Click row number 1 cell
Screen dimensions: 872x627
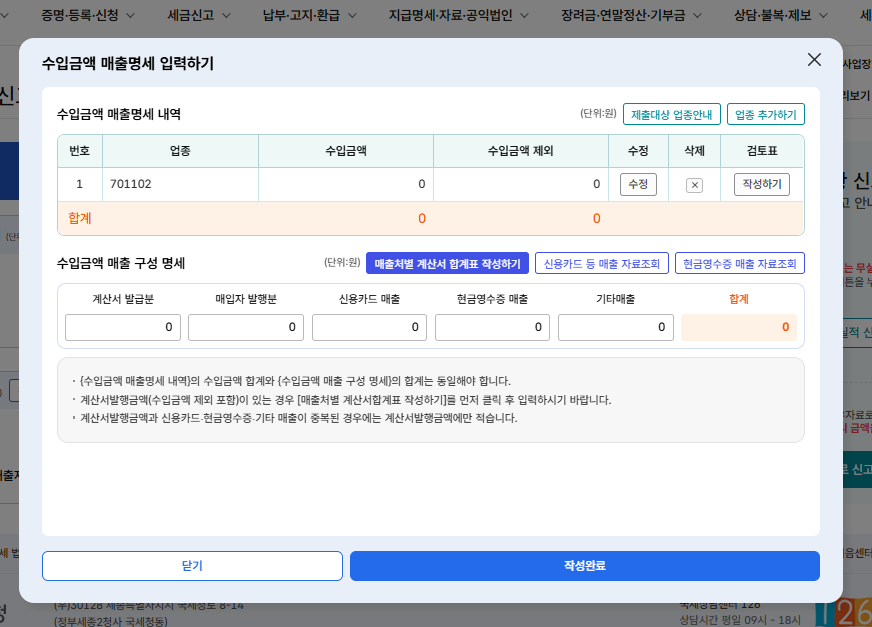click(80, 184)
